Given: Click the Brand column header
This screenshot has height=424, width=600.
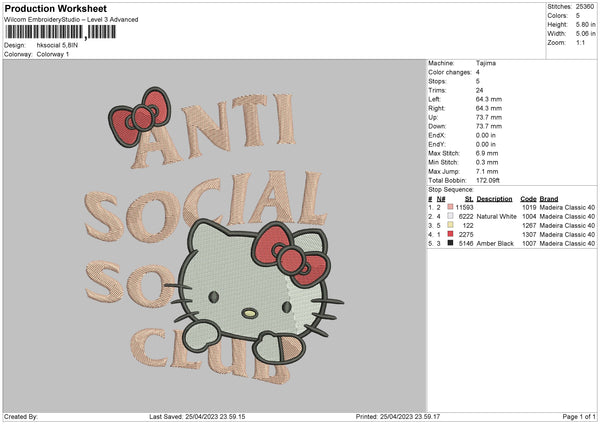Looking at the screenshot, I should [x=549, y=197].
